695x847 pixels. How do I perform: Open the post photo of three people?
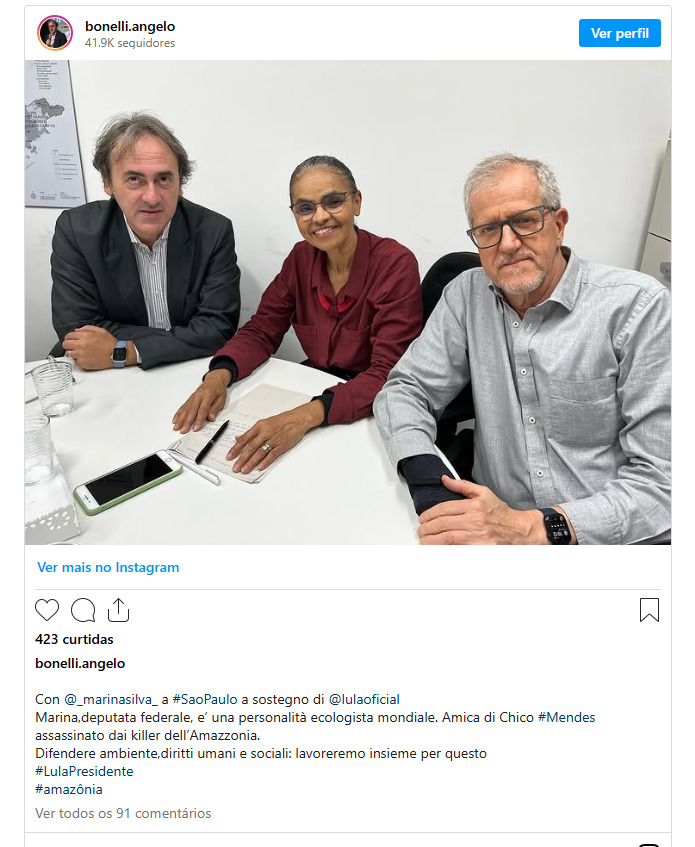348,302
